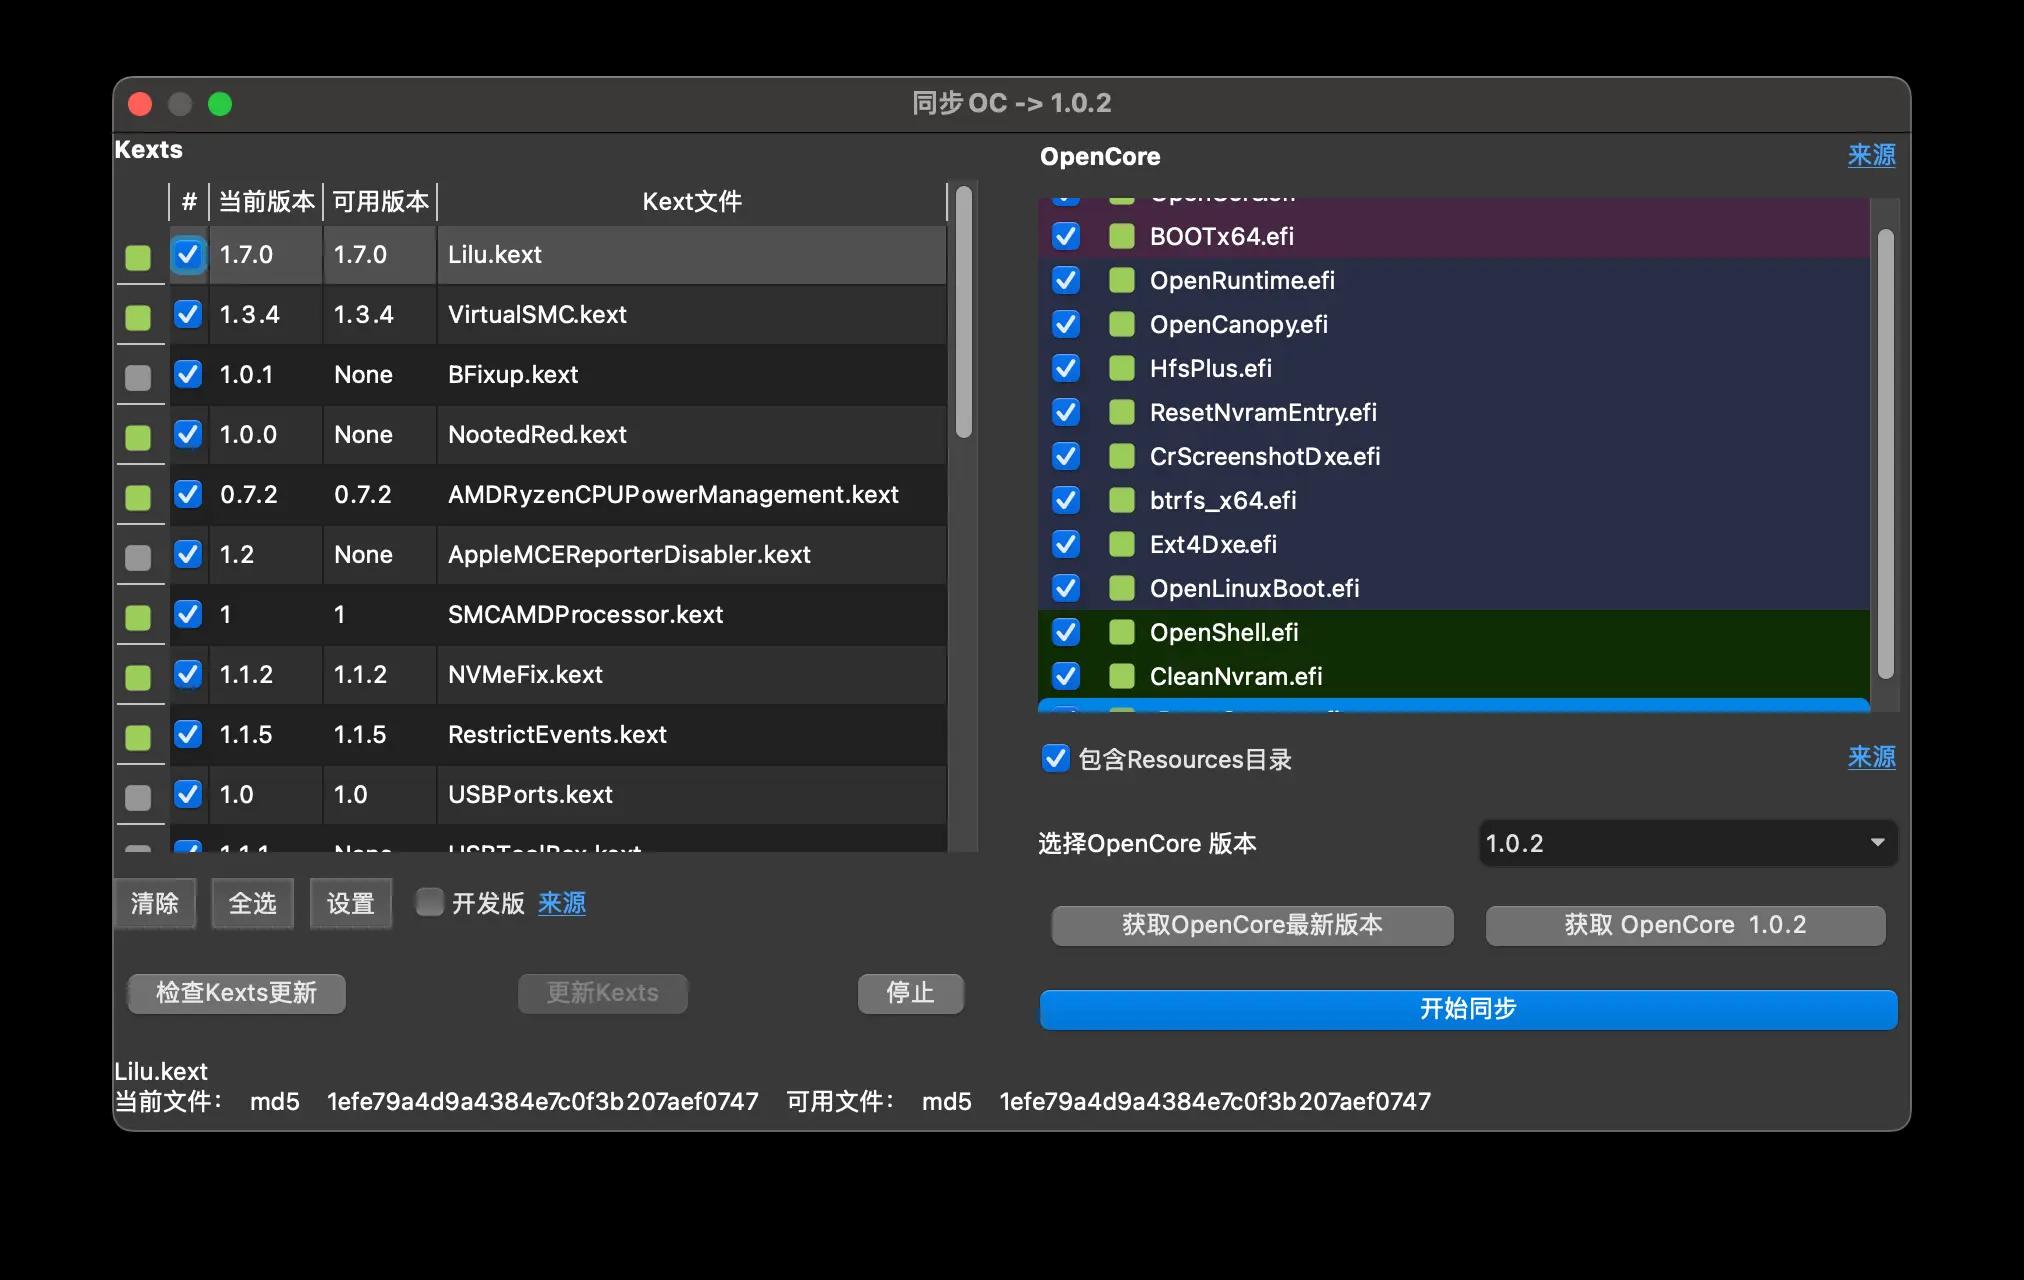Click the green square icon of btrfs_x64.efi
Screen dimensions: 2024x1280
coord(1122,500)
